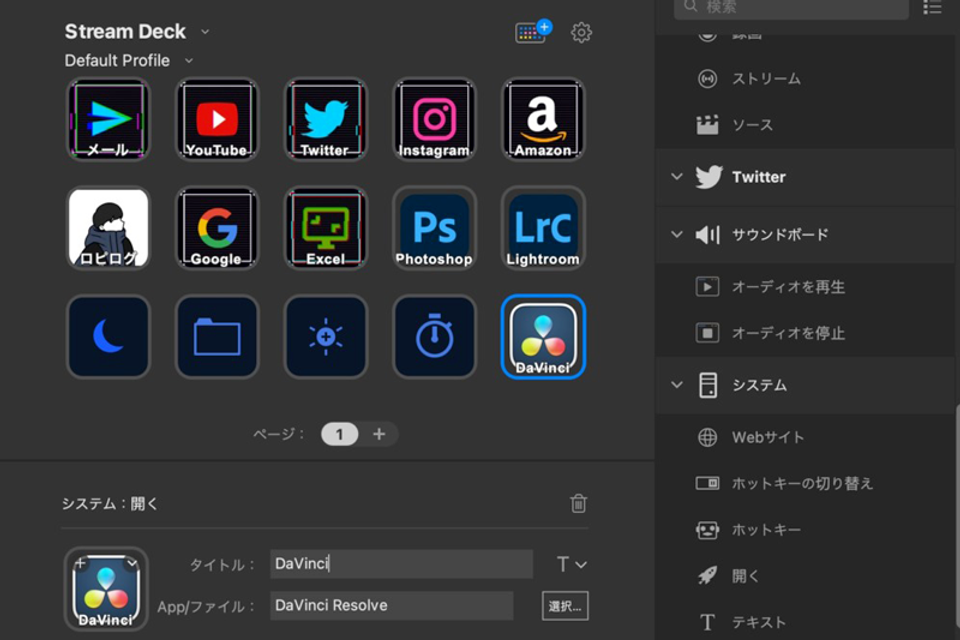
Task: Choose the 開く rocket action
Action: coord(804,576)
